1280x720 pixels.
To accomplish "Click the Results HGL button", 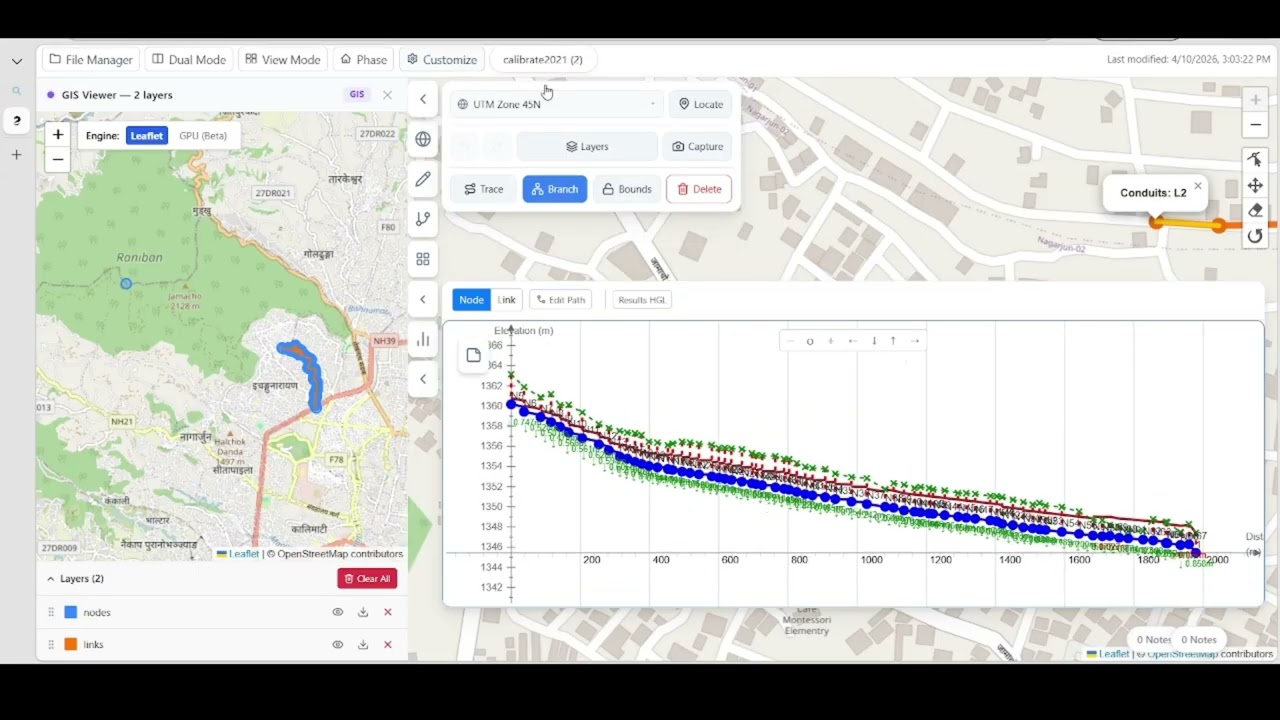I will click(642, 300).
